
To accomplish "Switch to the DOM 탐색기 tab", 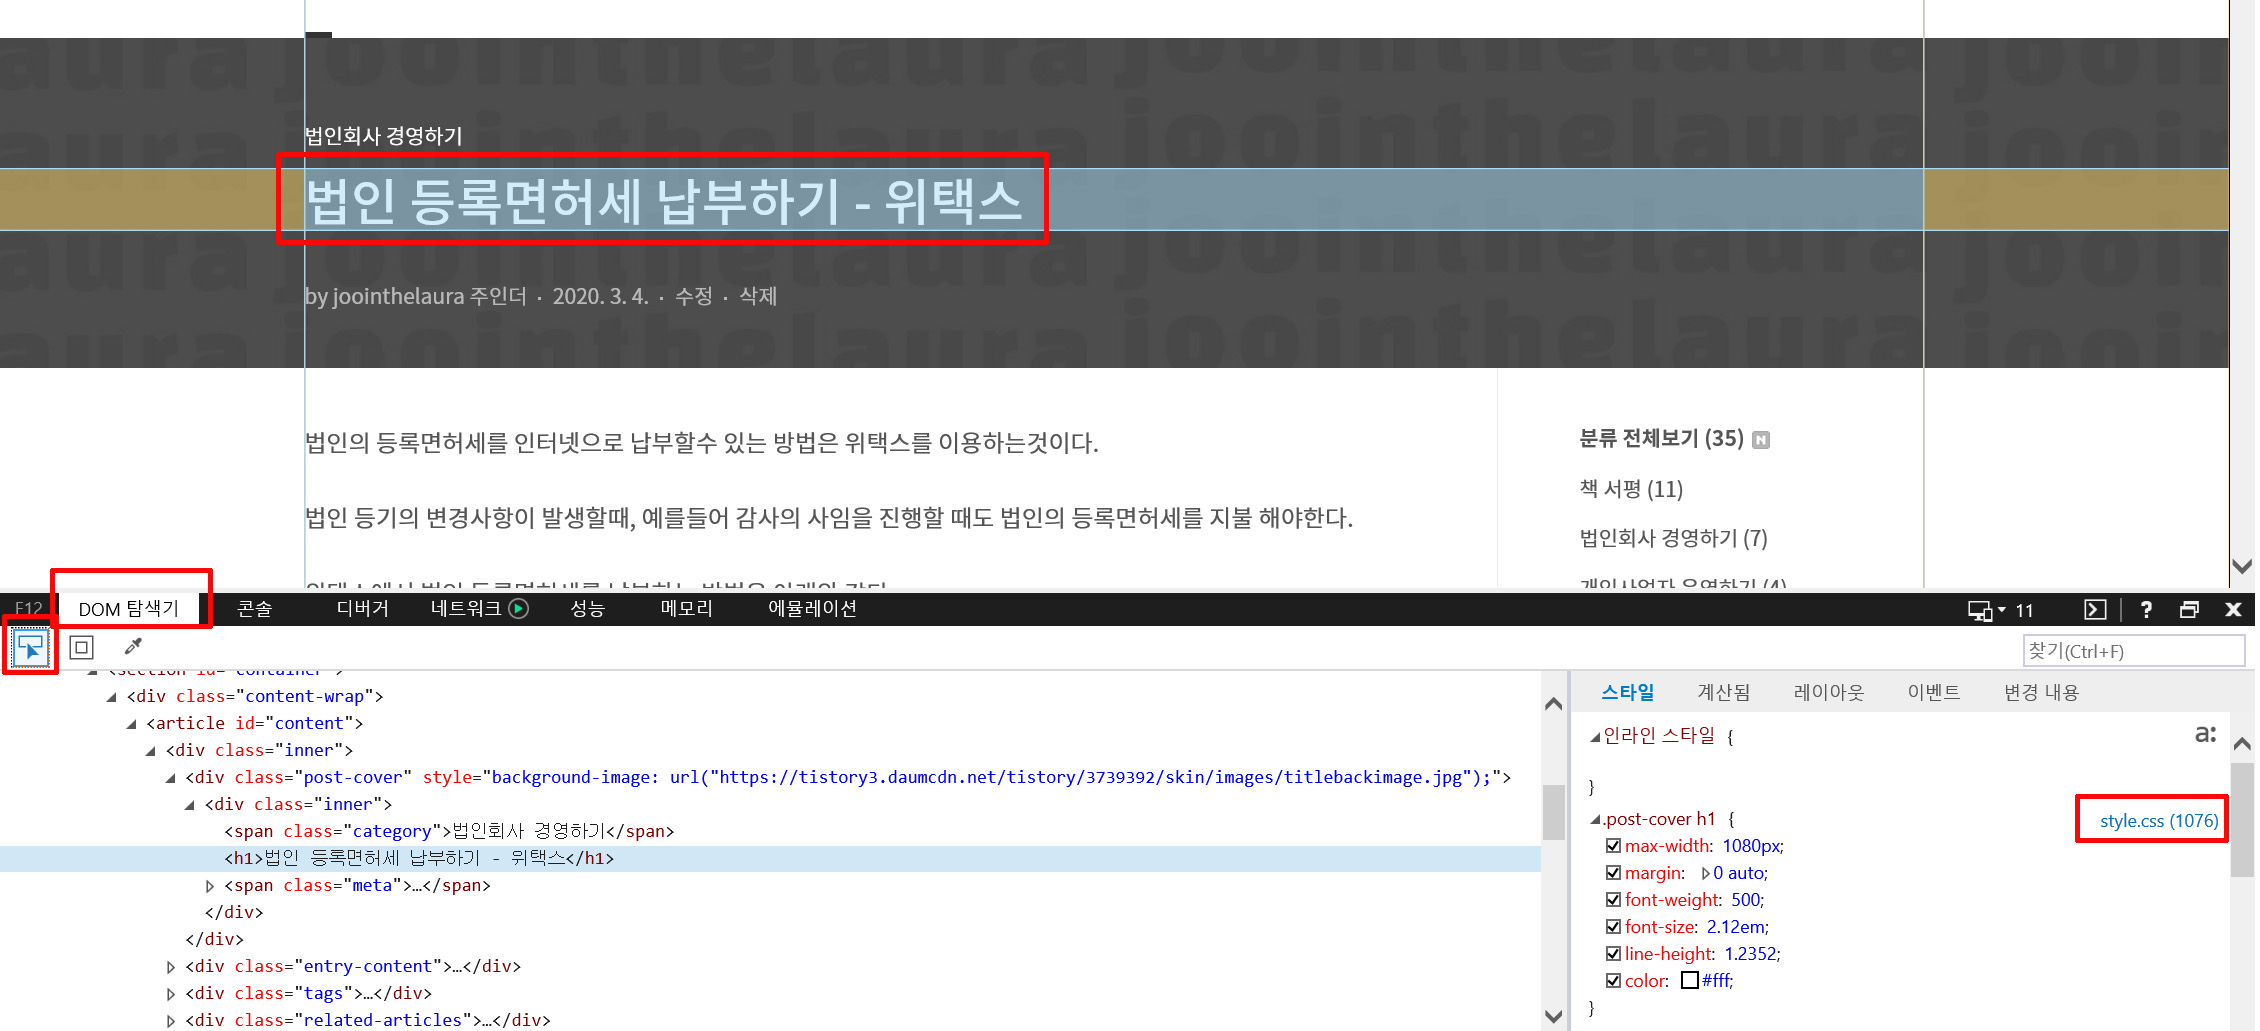I will pos(129,609).
